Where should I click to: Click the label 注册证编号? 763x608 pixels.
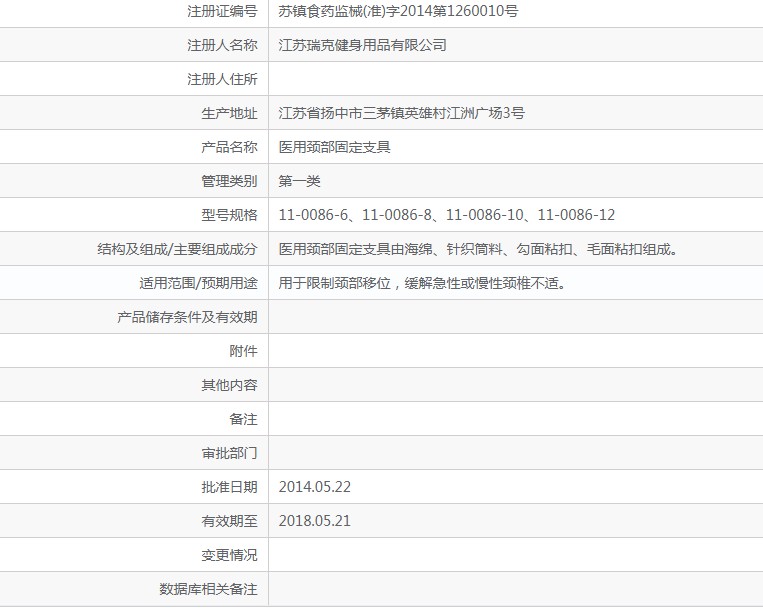coord(222,11)
